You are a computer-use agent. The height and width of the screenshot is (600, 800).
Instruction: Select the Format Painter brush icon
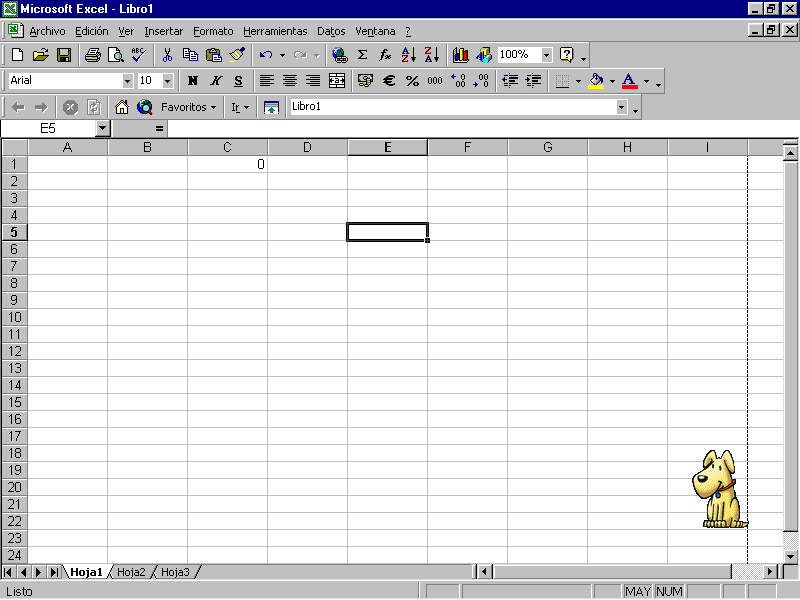237,55
